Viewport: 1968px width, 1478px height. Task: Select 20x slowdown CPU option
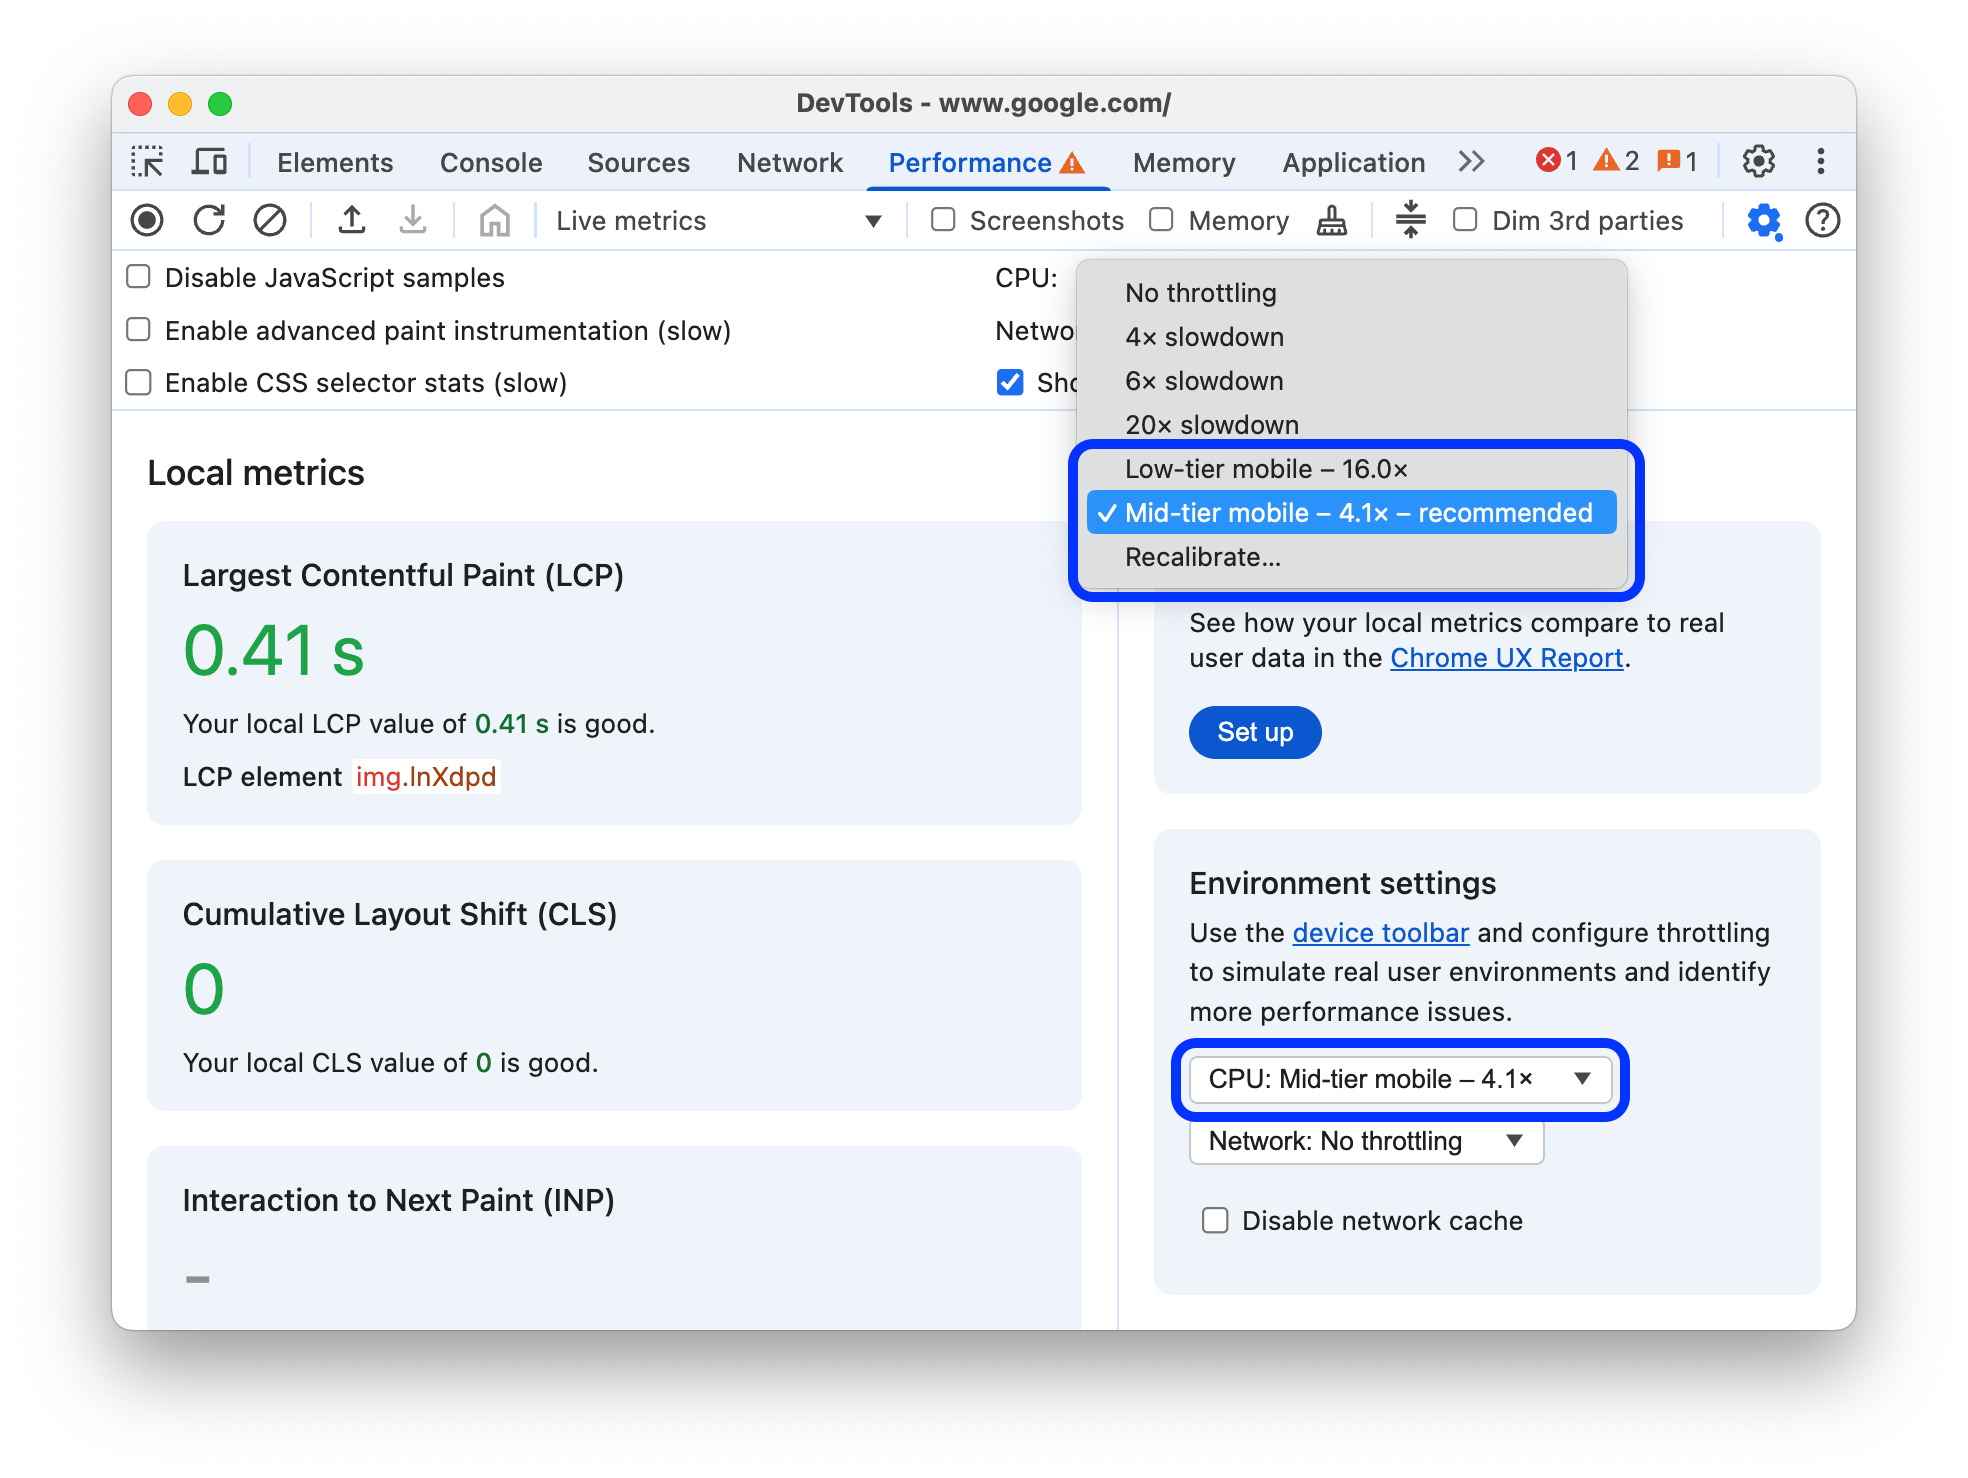click(x=1211, y=424)
